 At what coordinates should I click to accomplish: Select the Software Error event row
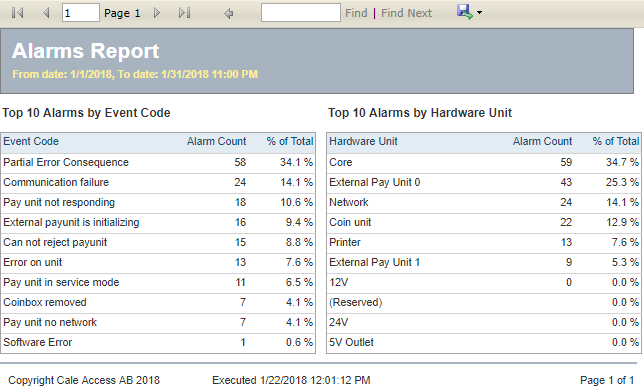pyautogui.click(x=158, y=343)
